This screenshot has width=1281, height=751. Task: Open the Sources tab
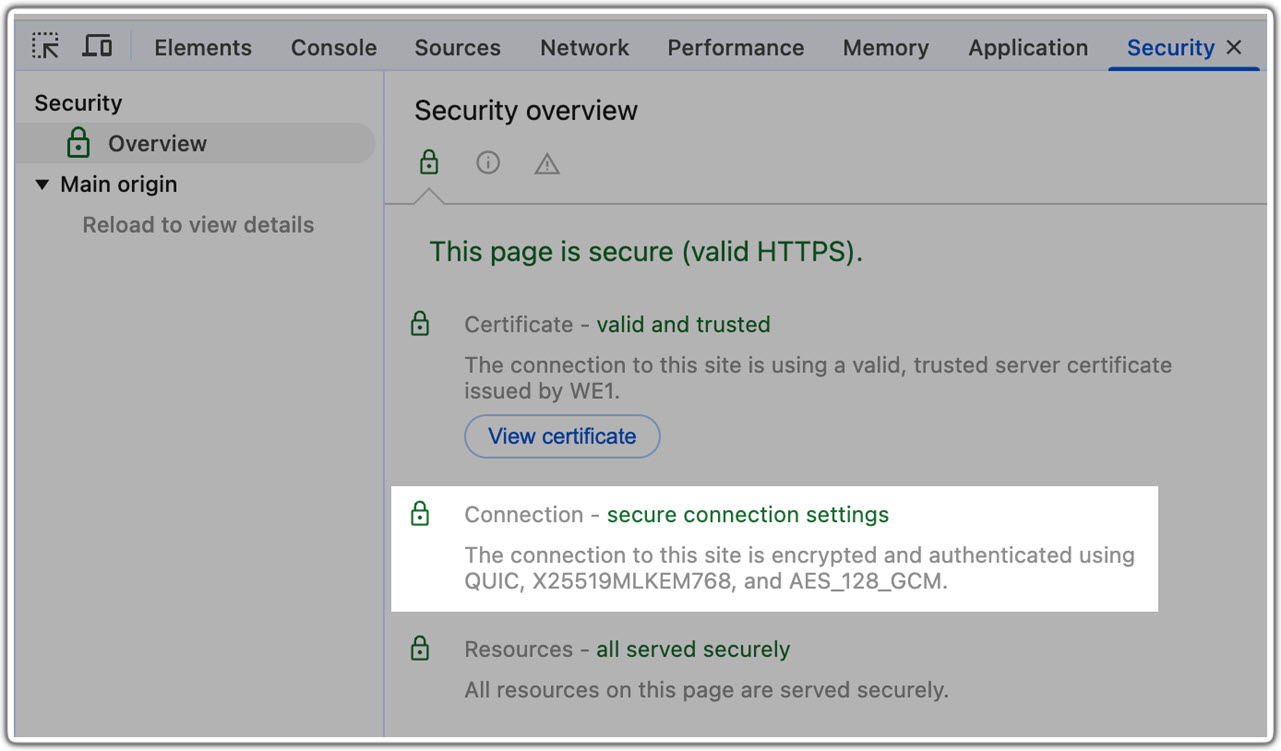pos(458,48)
